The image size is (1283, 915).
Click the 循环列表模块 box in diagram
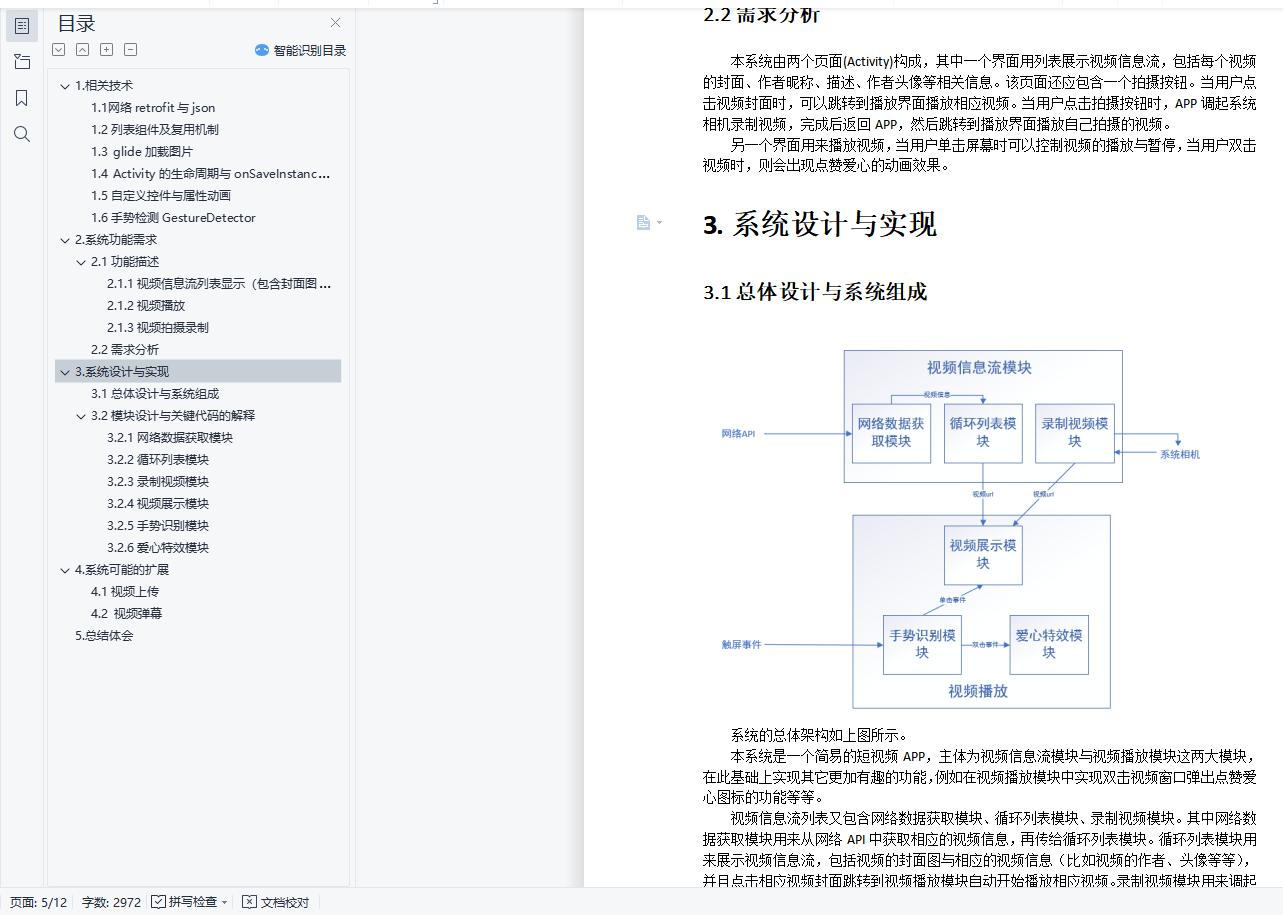(x=983, y=433)
